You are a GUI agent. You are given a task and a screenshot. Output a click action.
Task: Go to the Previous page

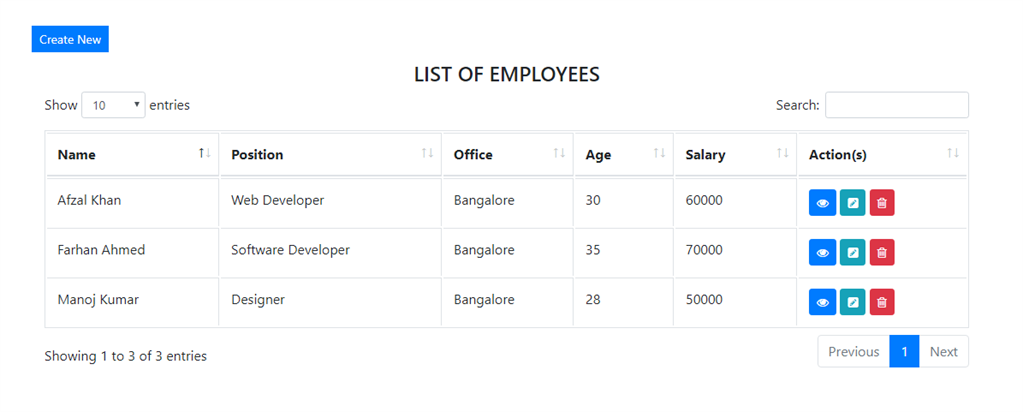pyautogui.click(x=853, y=352)
